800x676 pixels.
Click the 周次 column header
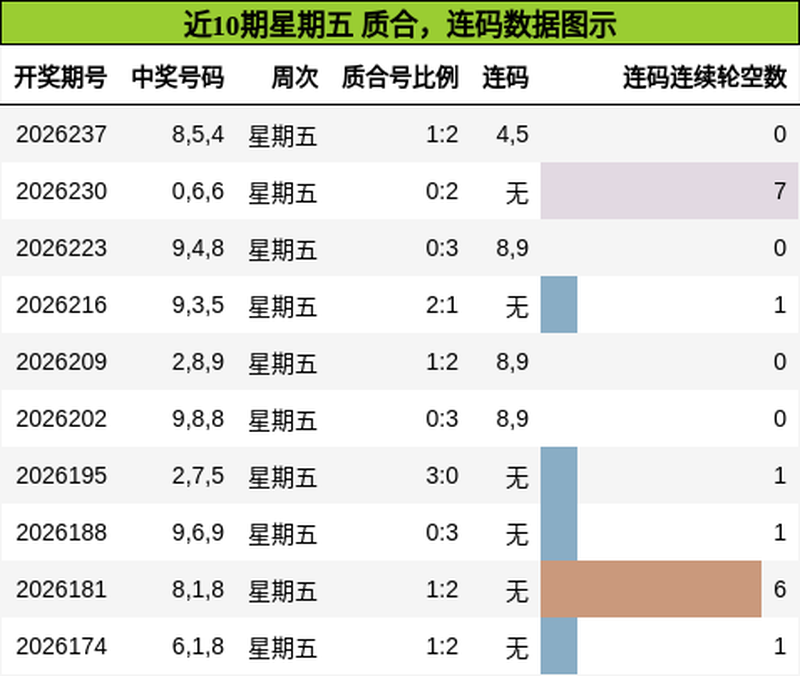pyautogui.click(x=295, y=77)
